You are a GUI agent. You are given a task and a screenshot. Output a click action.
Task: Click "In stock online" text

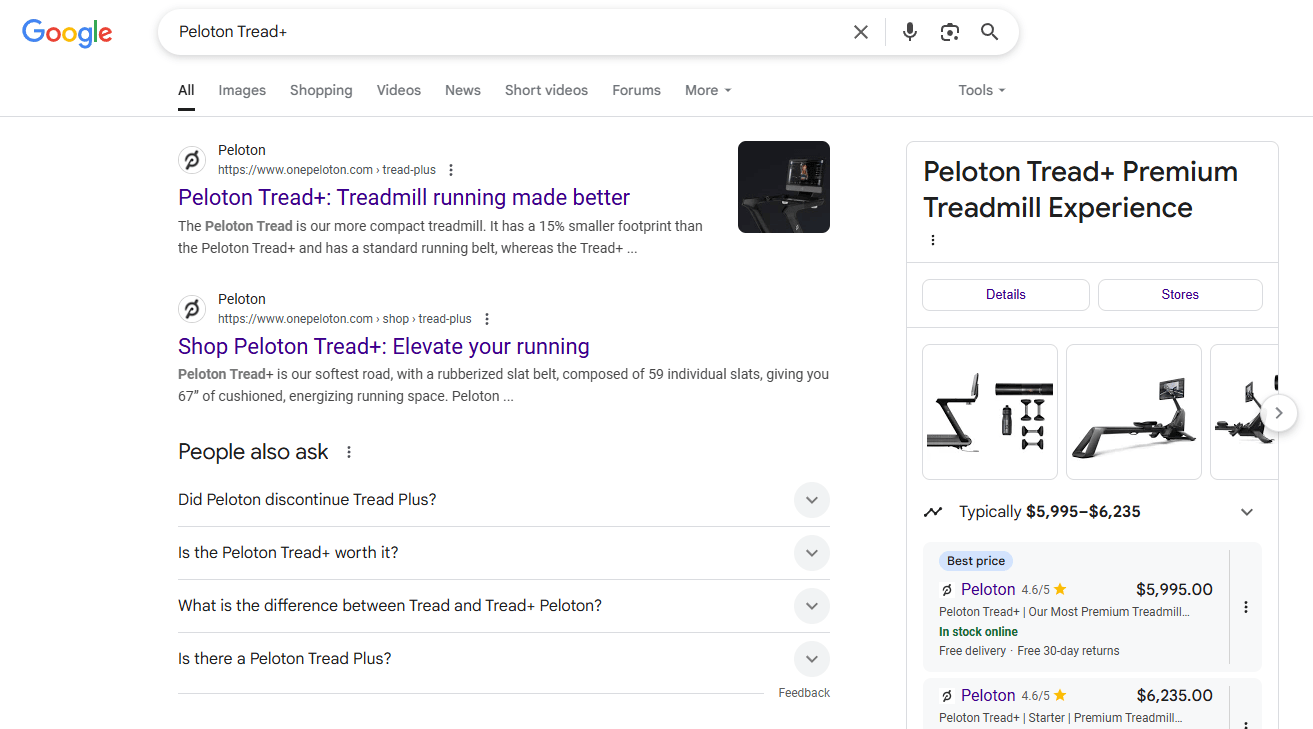tap(978, 632)
